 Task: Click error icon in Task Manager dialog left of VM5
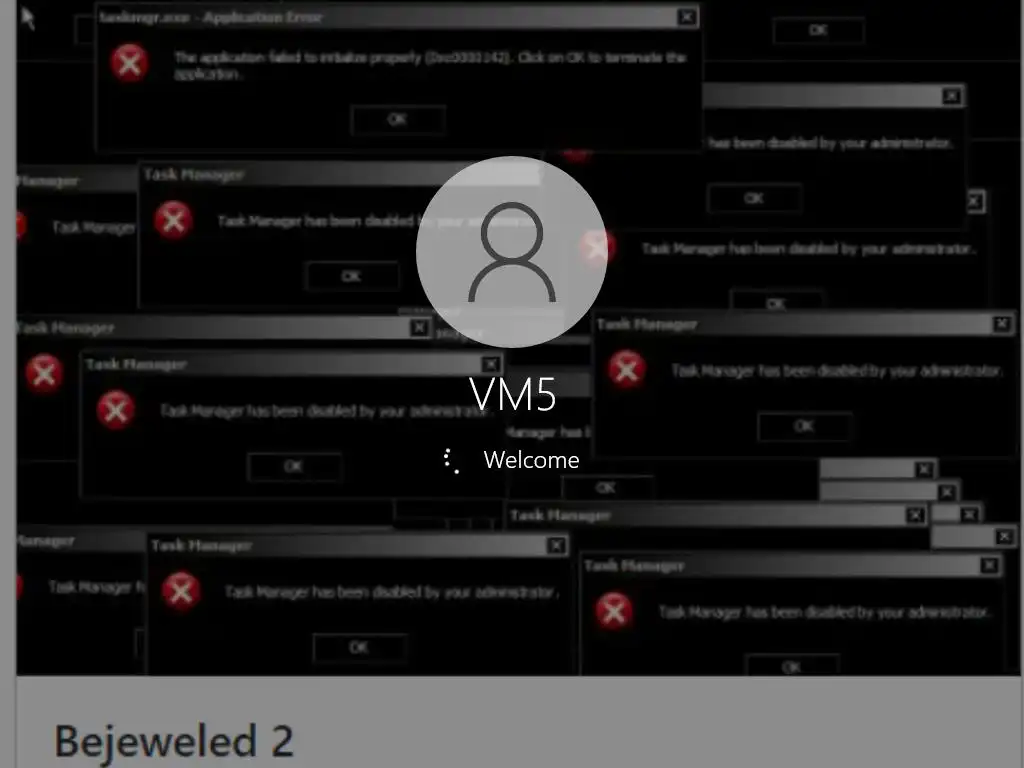pos(116,410)
